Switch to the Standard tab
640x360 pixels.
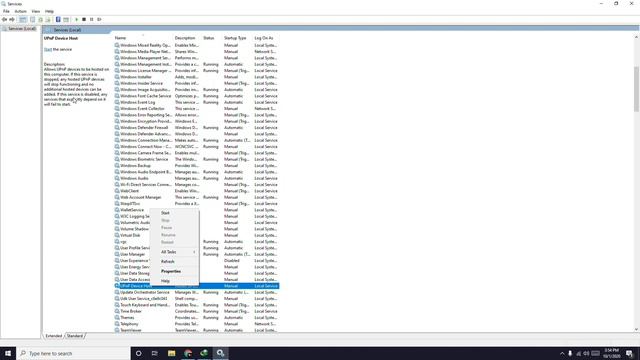click(x=75, y=336)
